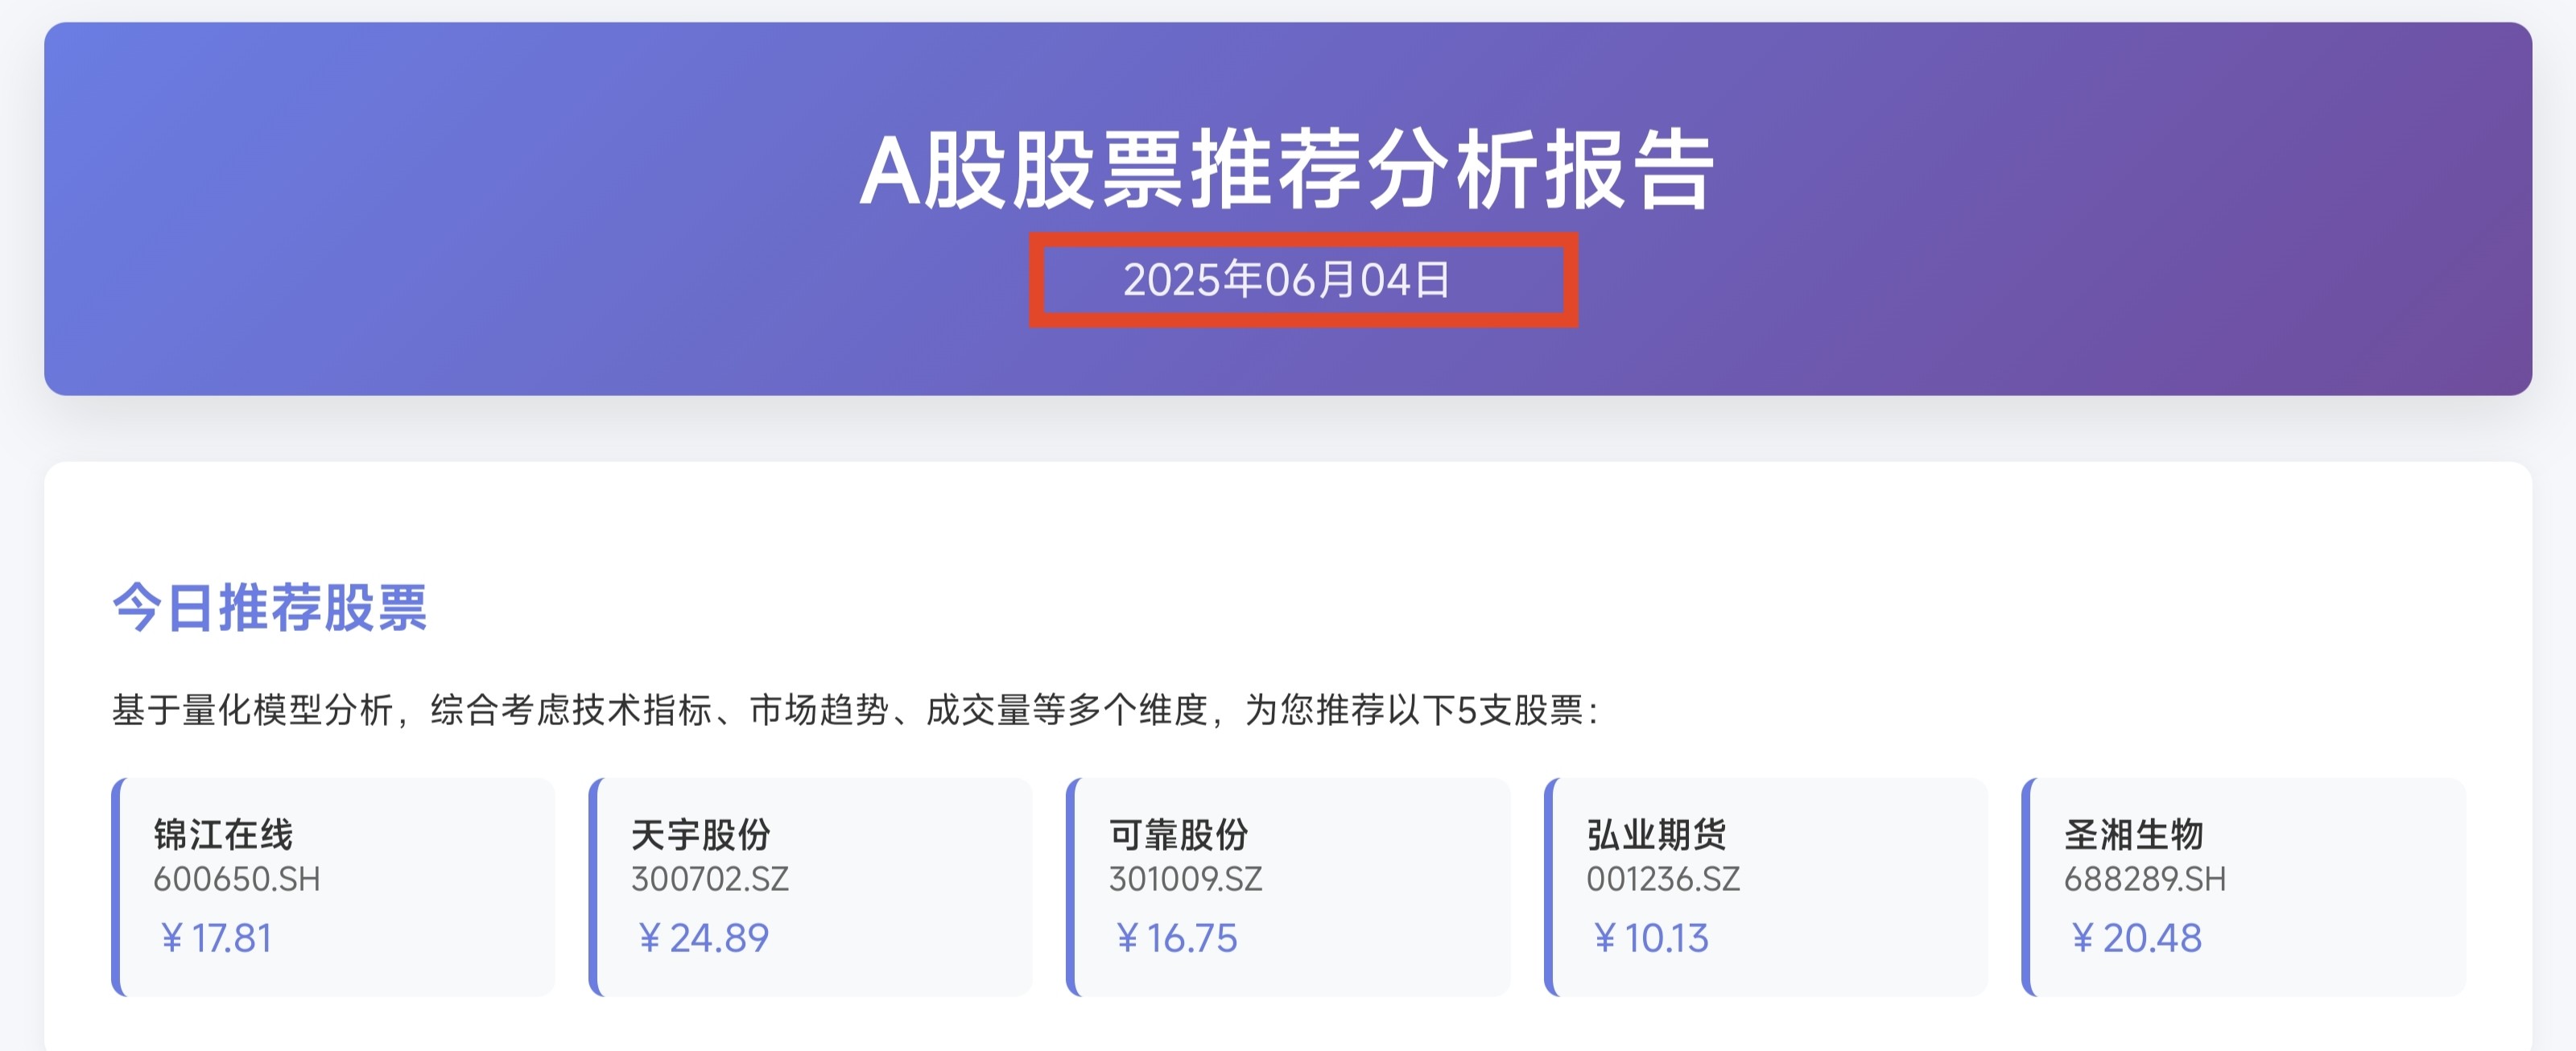Open the 天宇股份 stock card
The image size is (2576, 1051).
click(x=811, y=886)
